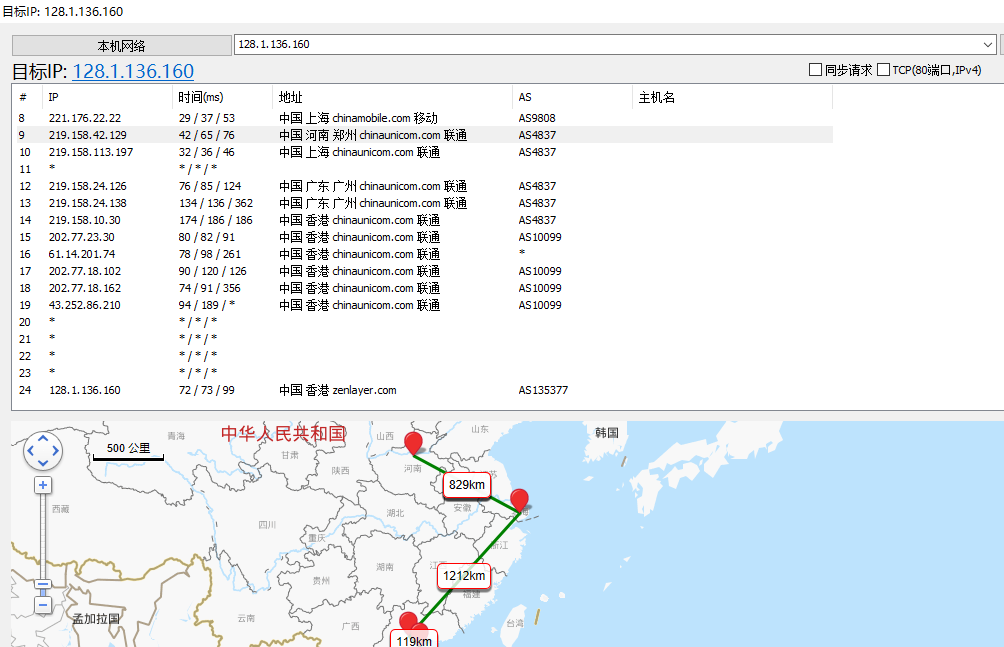The height and width of the screenshot is (647, 1004).
Task: Select hop 9 IP 219.158.42.129
Action: pos(88,135)
